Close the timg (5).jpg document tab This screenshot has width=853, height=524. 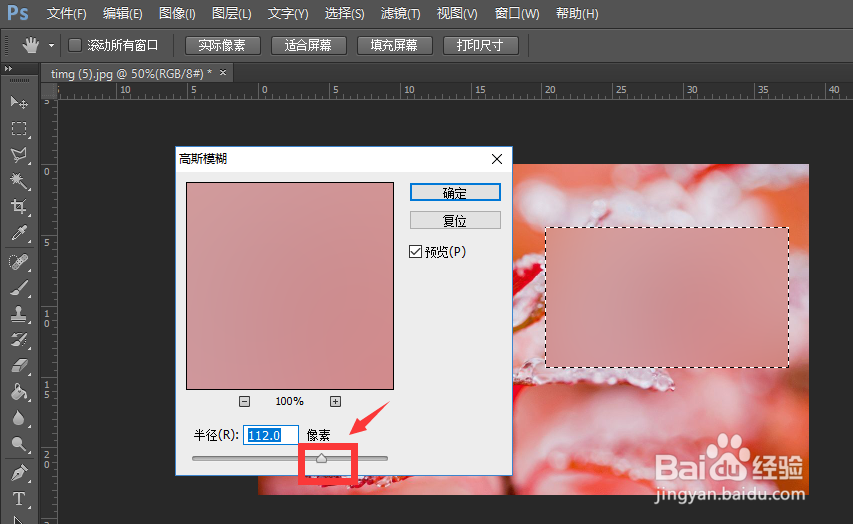tap(223, 72)
